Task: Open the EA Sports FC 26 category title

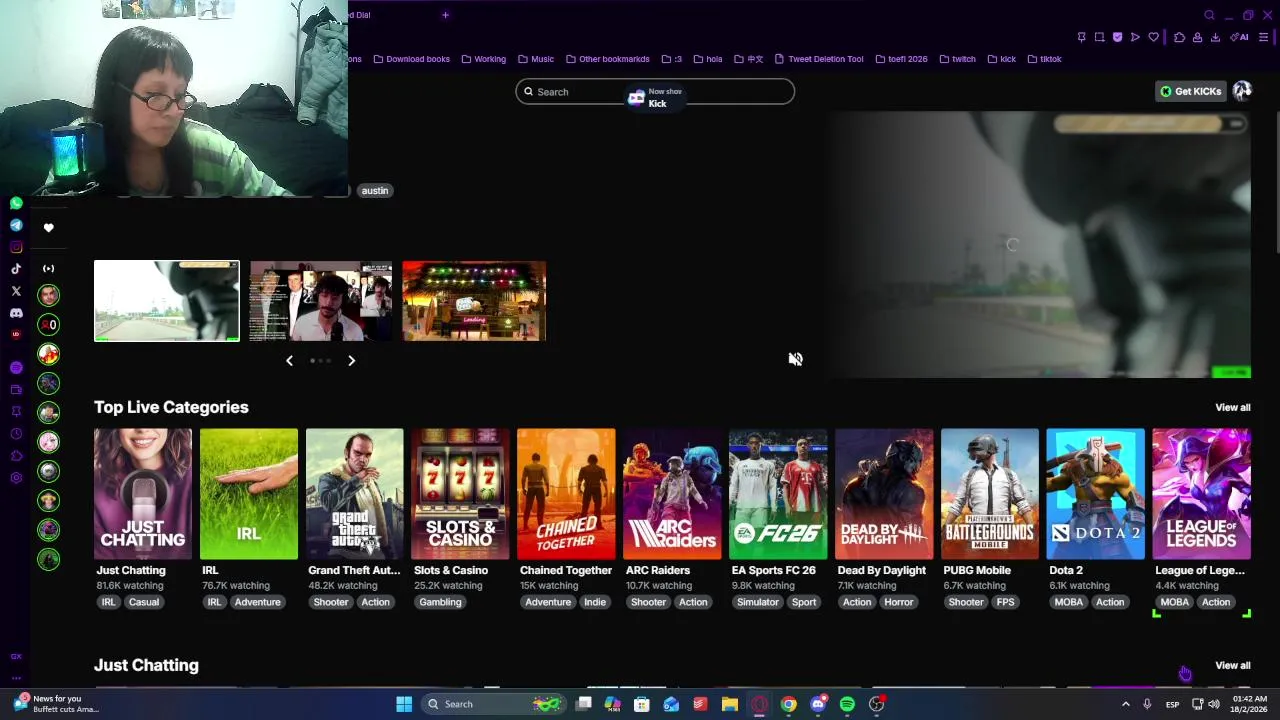Action: [773, 570]
